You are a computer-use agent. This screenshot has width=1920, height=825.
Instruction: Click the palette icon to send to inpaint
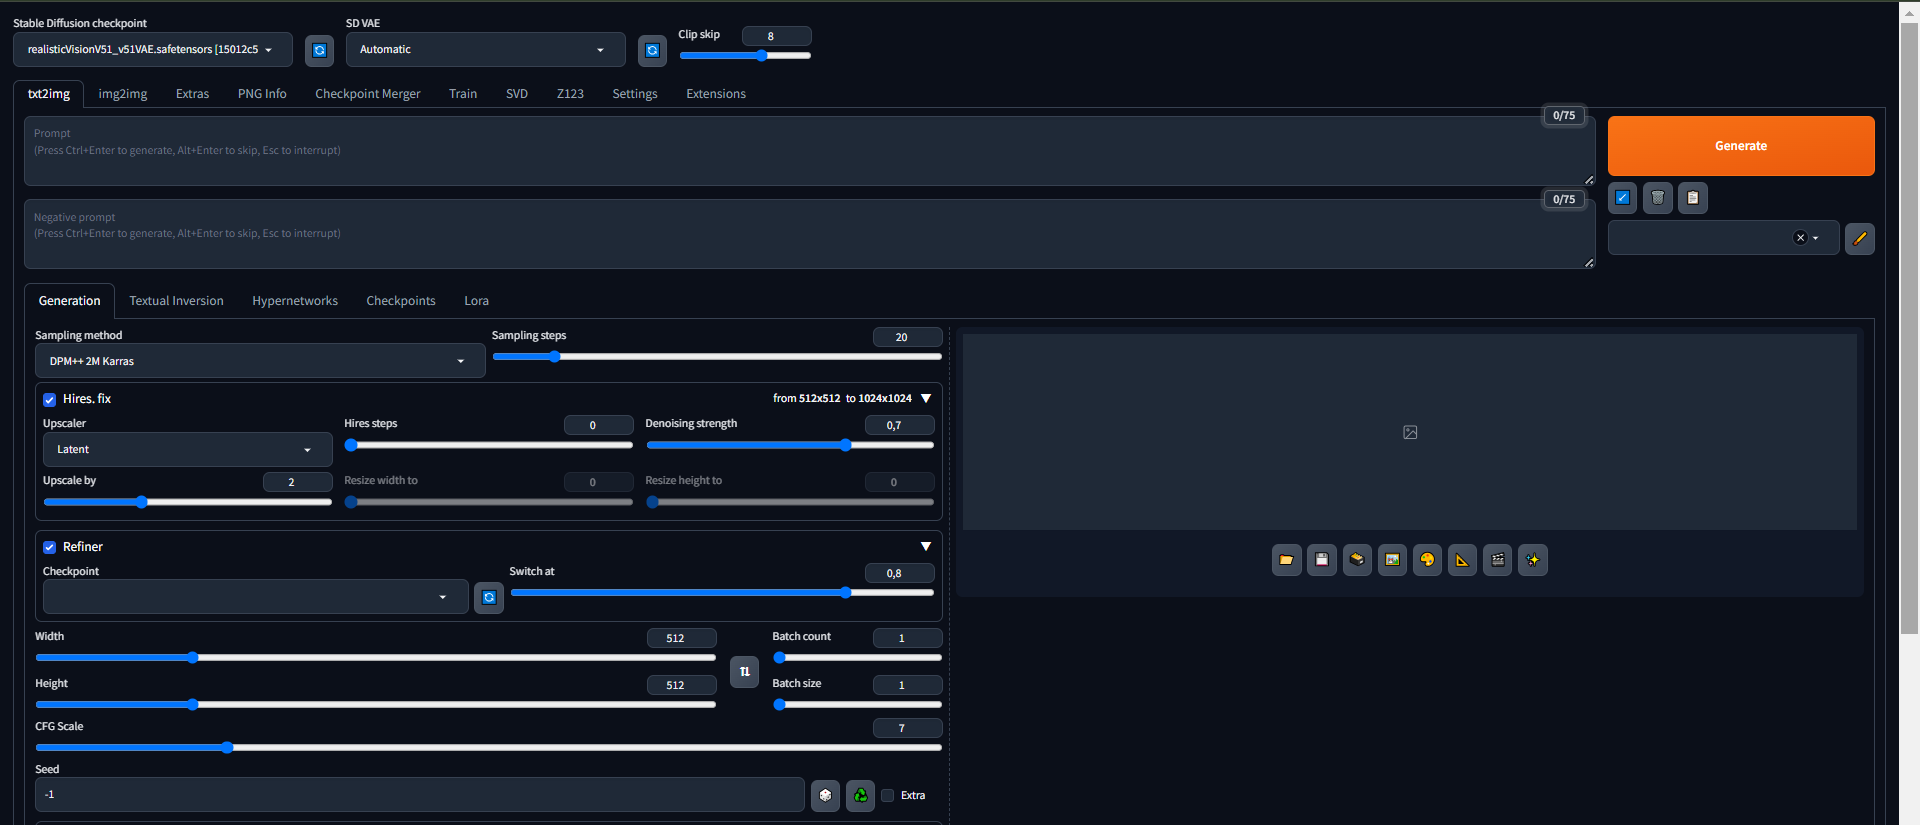(1427, 560)
